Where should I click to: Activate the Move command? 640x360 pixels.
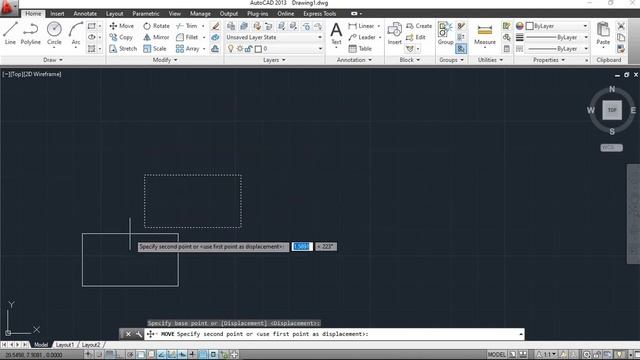pos(122,26)
